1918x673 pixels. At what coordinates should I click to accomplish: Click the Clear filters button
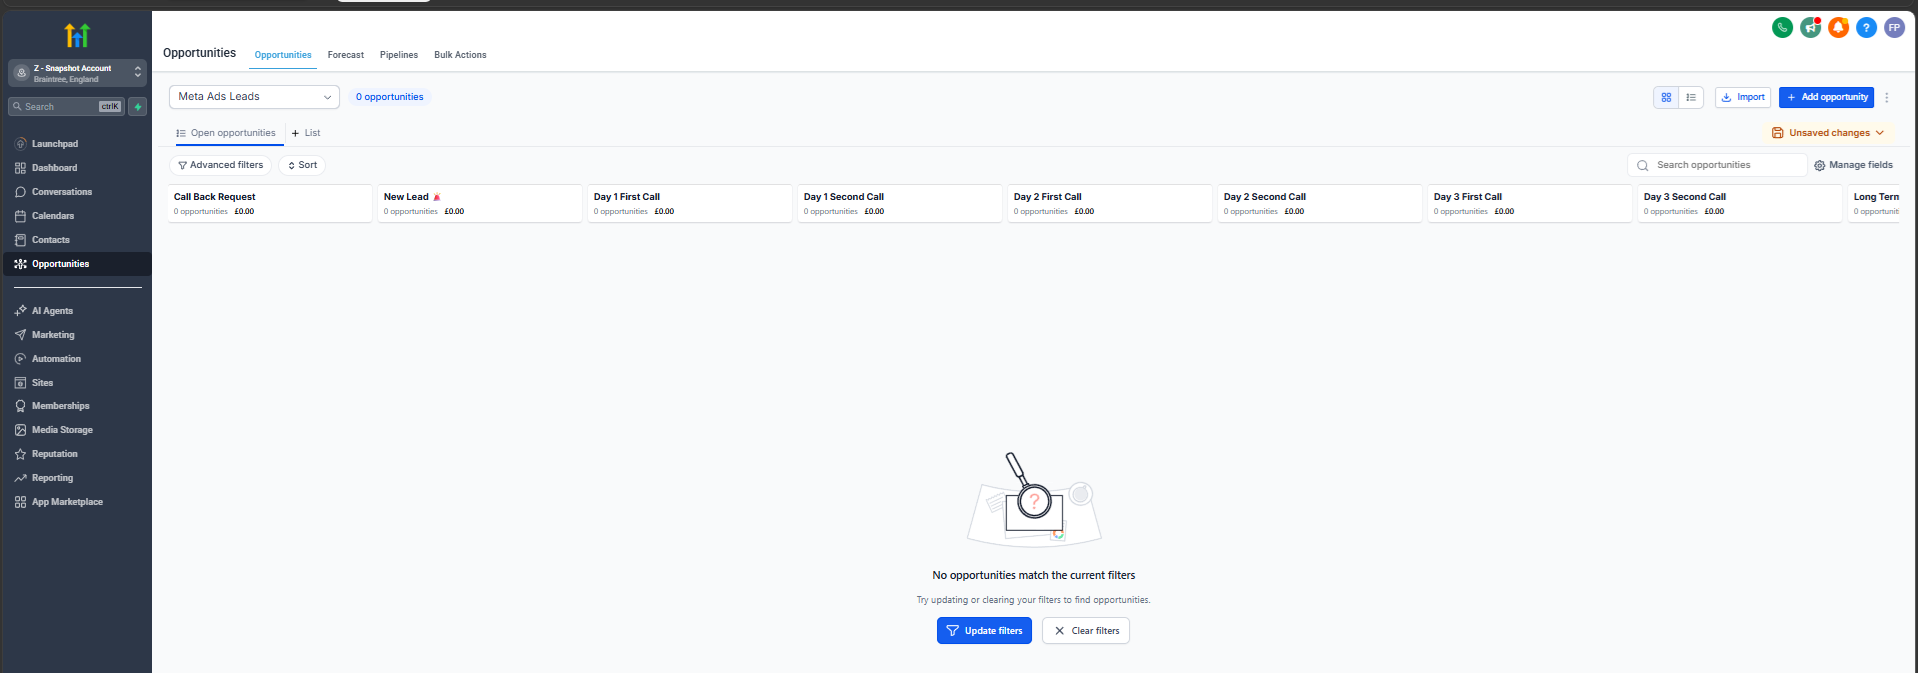[x=1086, y=631]
